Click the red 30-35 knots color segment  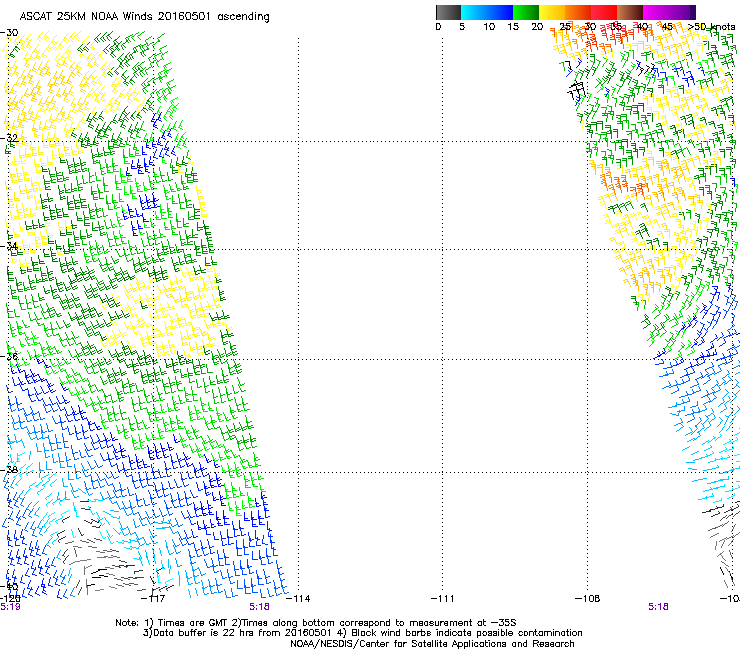click(604, 12)
